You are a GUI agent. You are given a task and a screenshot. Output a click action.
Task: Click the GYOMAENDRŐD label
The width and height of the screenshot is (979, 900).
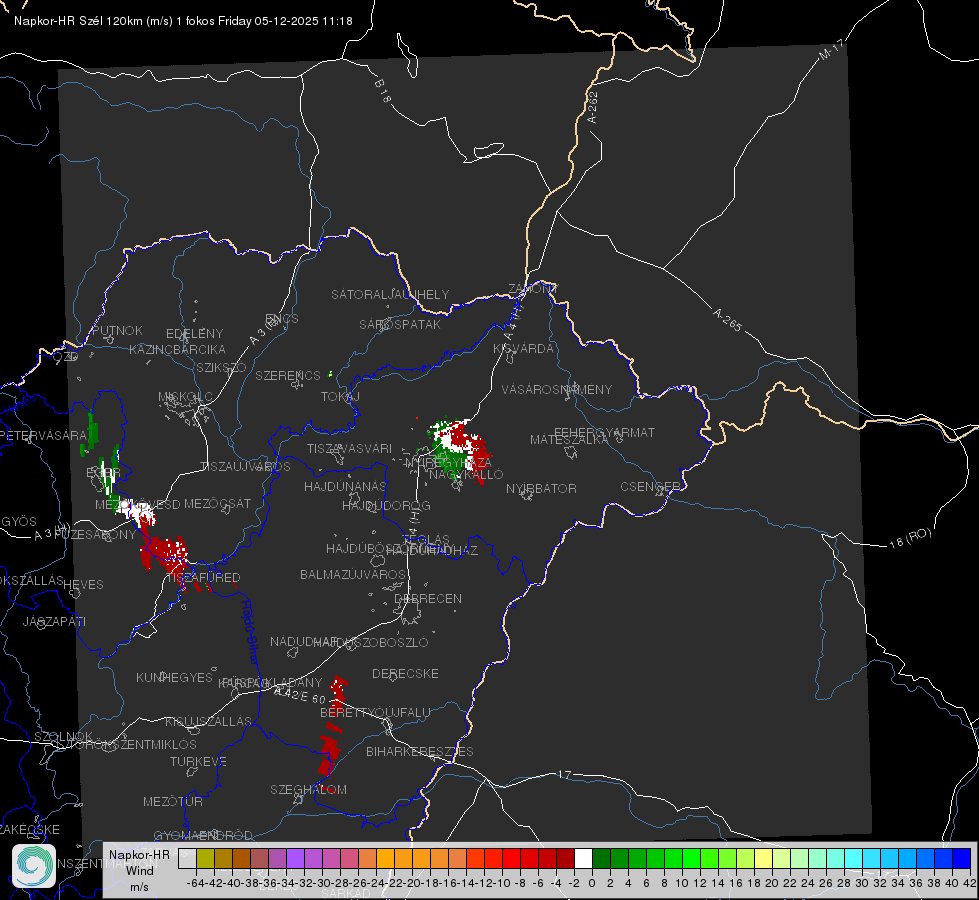pyautogui.click(x=203, y=836)
